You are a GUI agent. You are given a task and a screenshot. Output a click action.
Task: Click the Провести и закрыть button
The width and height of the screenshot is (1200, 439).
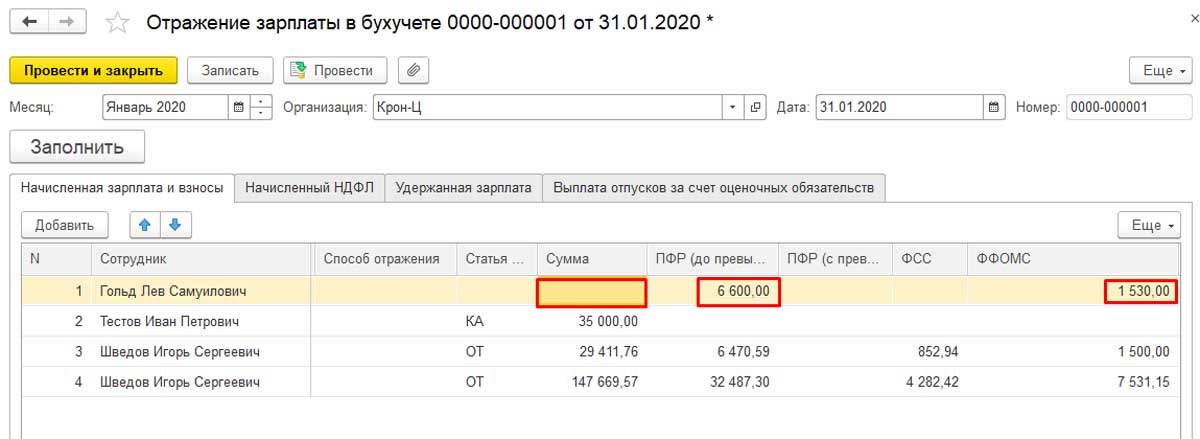[93, 71]
